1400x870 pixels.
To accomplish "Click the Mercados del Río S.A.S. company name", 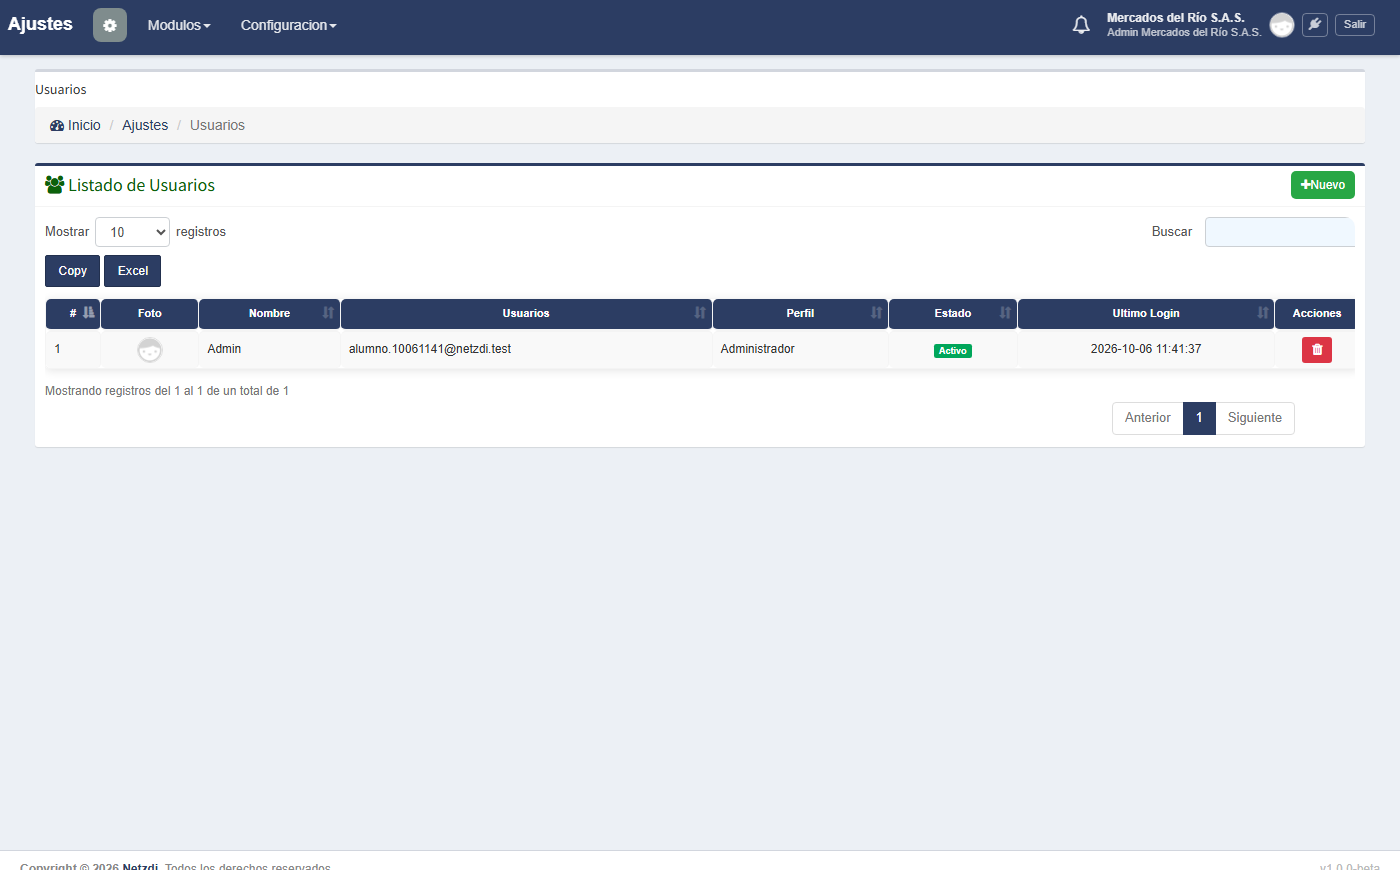I will pyautogui.click(x=1176, y=18).
